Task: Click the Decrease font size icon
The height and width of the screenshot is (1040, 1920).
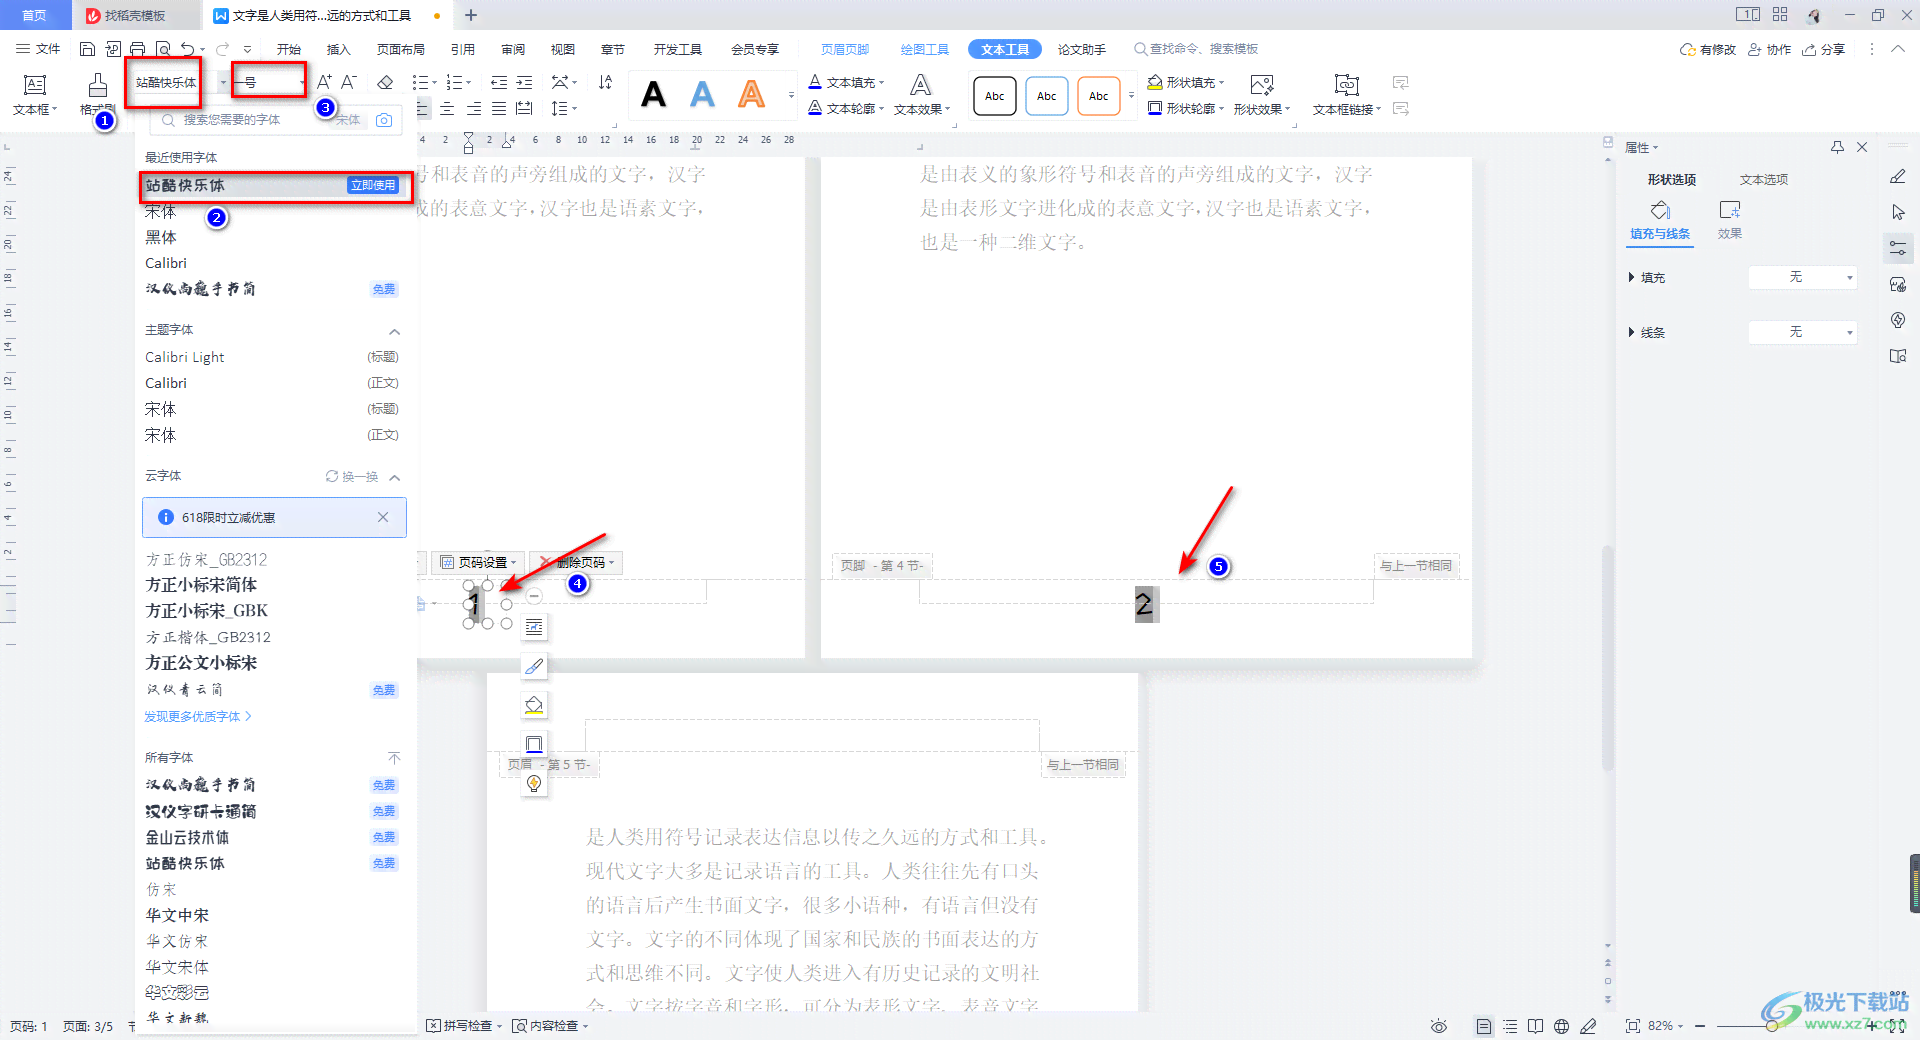Action: [x=348, y=83]
